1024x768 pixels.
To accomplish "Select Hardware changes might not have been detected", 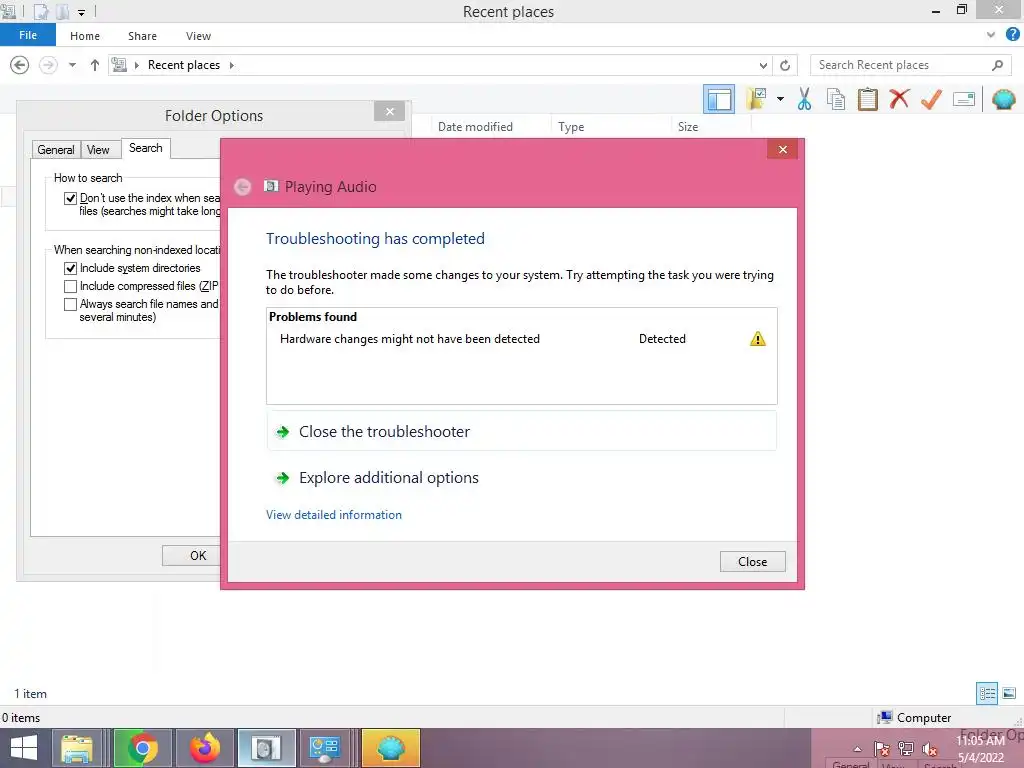I will tap(409, 339).
